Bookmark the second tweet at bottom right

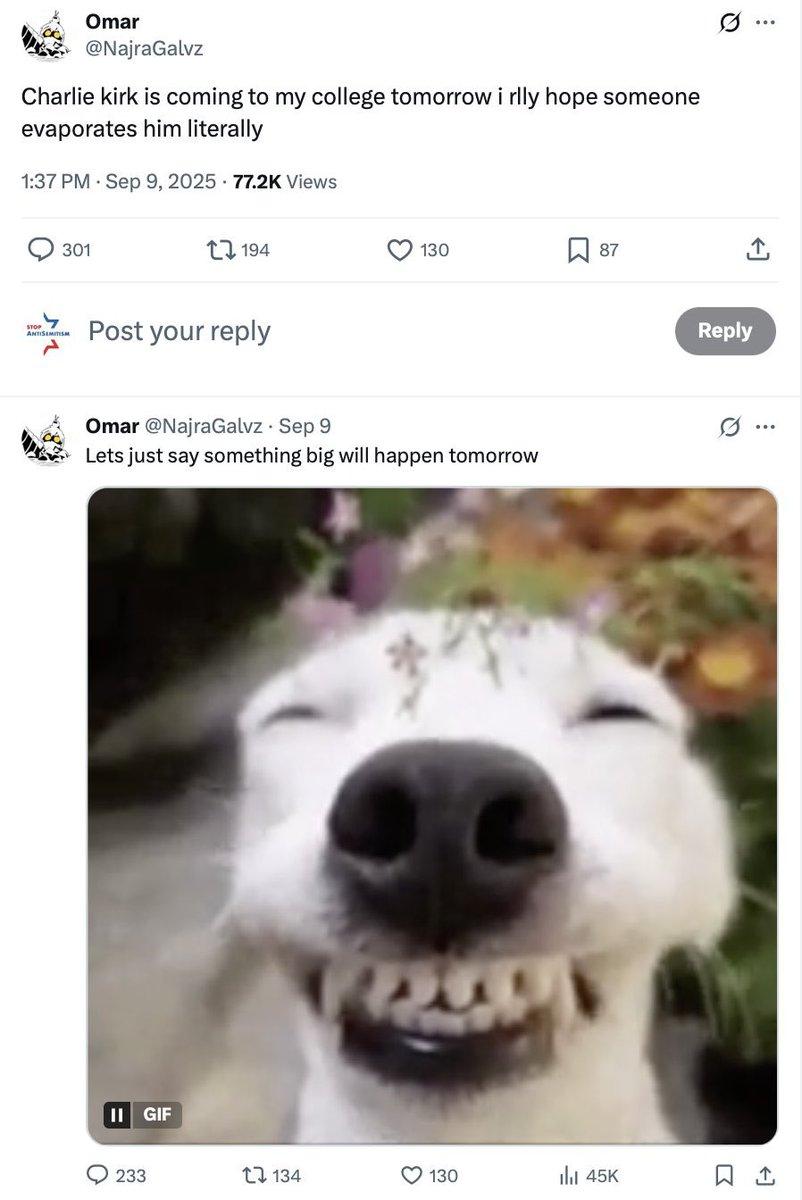point(726,1176)
